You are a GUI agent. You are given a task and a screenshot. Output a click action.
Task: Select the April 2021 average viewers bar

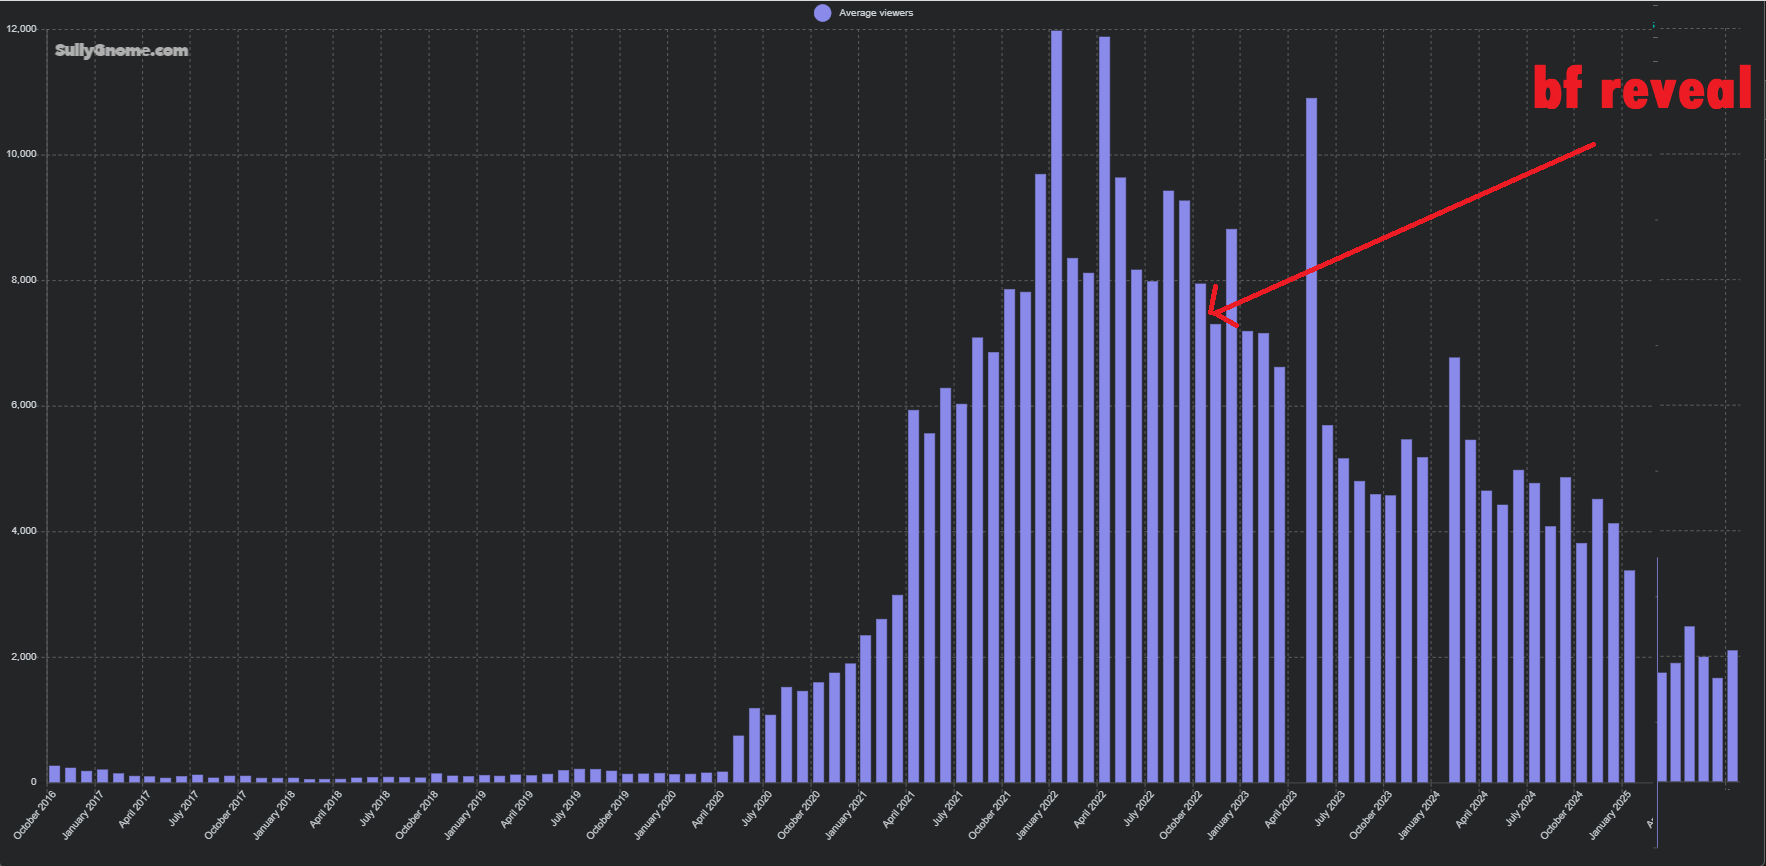[913, 596]
